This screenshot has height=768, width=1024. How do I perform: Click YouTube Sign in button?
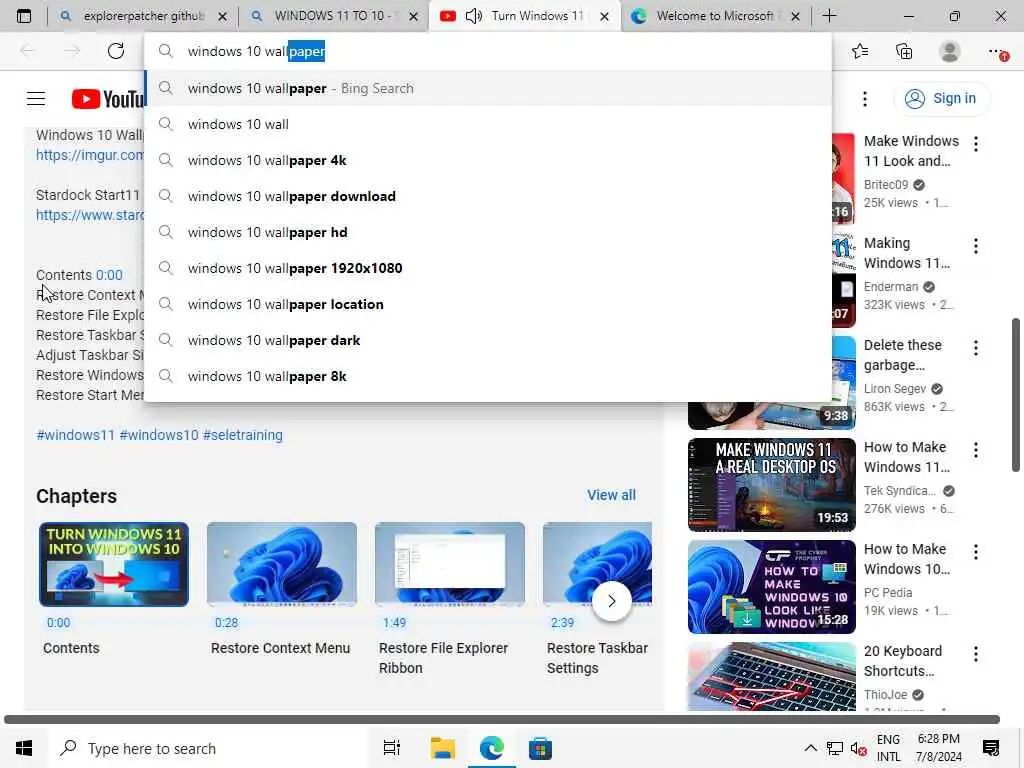(941, 99)
